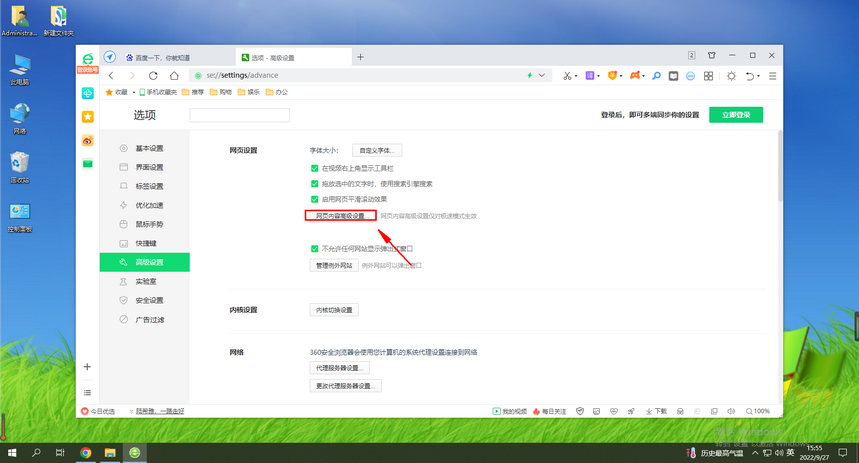This screenshot has width=859, height=463.
Task: Click the 内核切换设置 button
Action: click(x=334, y=310)
